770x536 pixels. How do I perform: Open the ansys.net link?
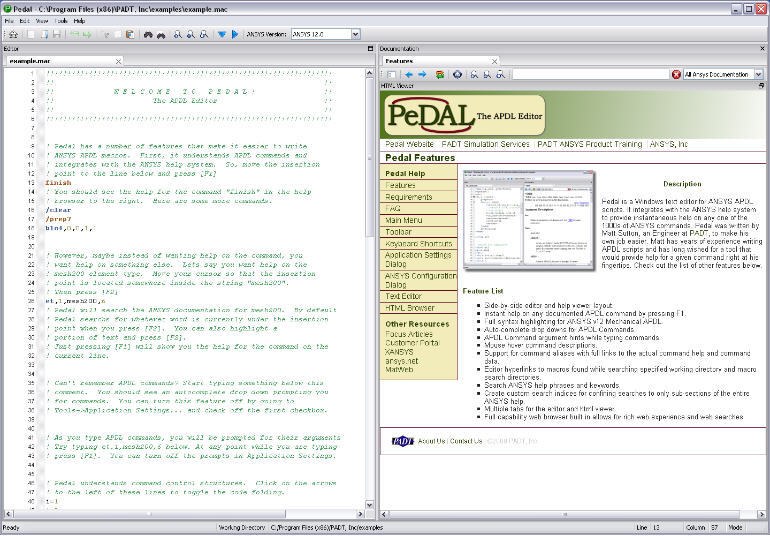401,361
